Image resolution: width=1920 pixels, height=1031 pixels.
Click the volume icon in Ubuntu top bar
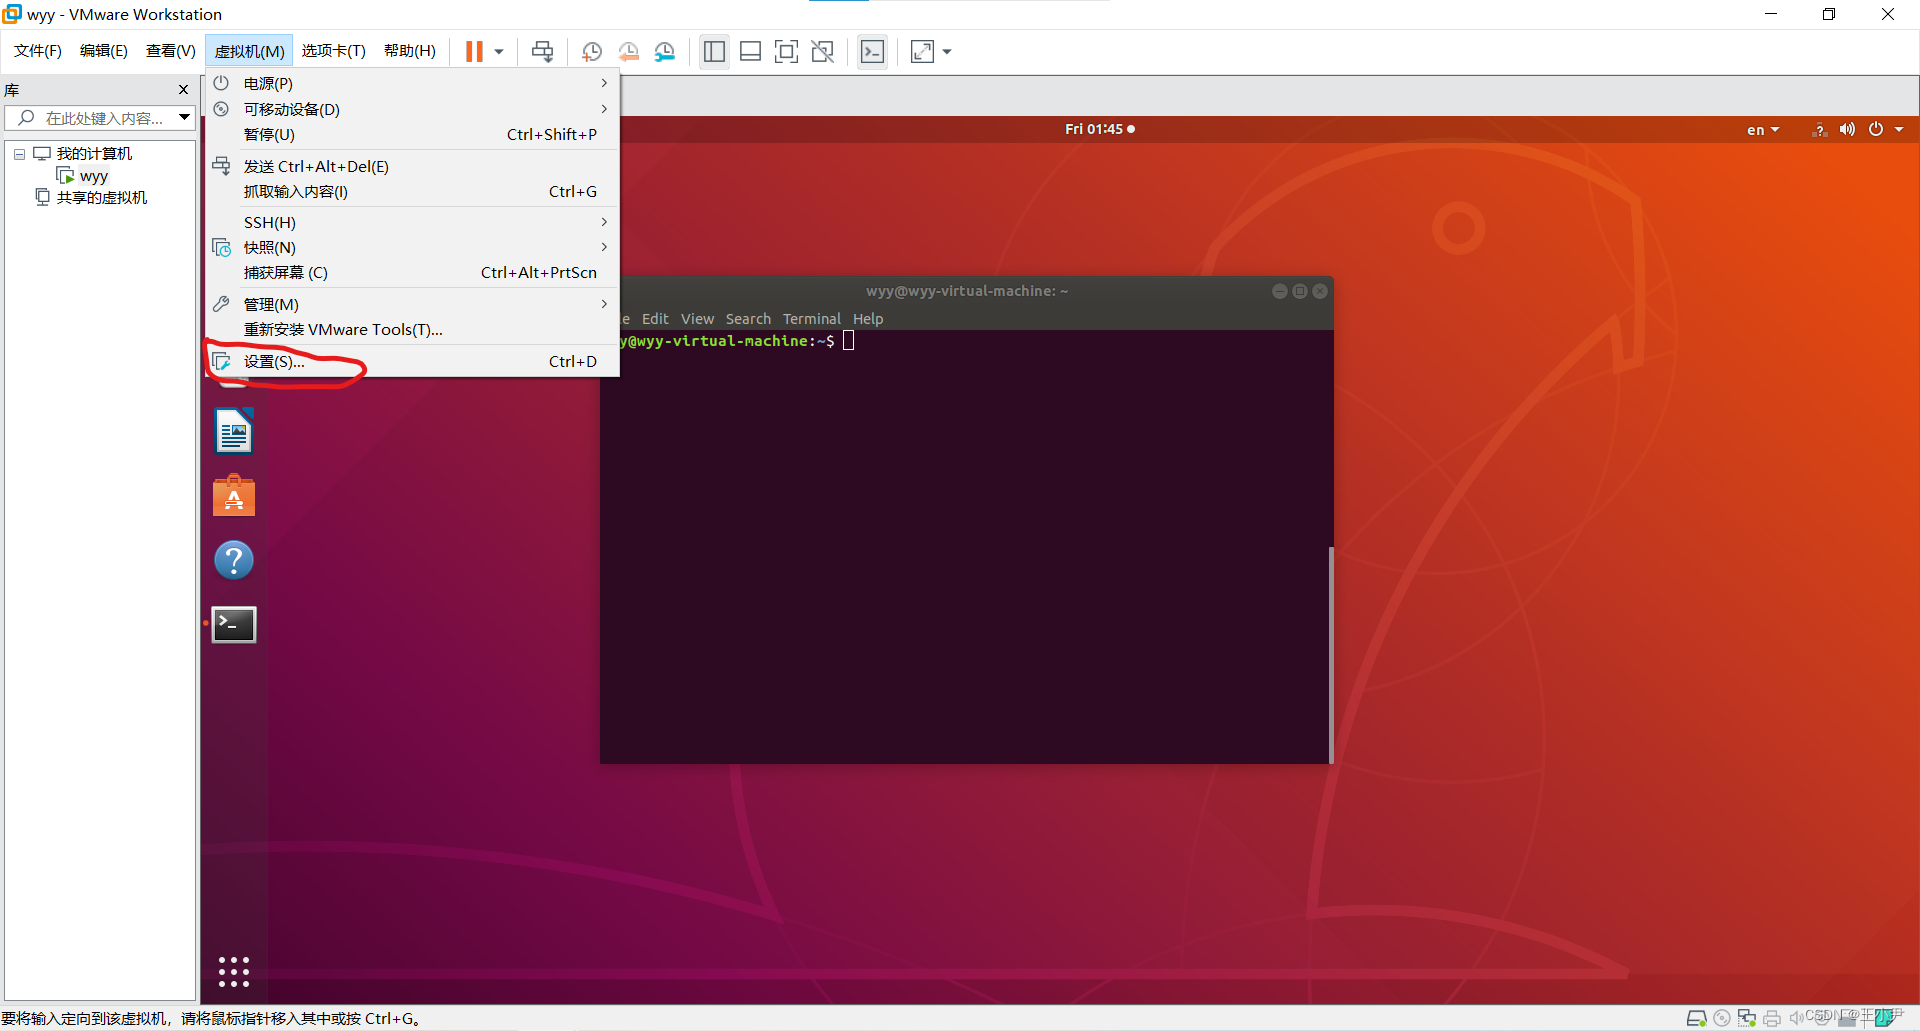[x=1847, y=129]
